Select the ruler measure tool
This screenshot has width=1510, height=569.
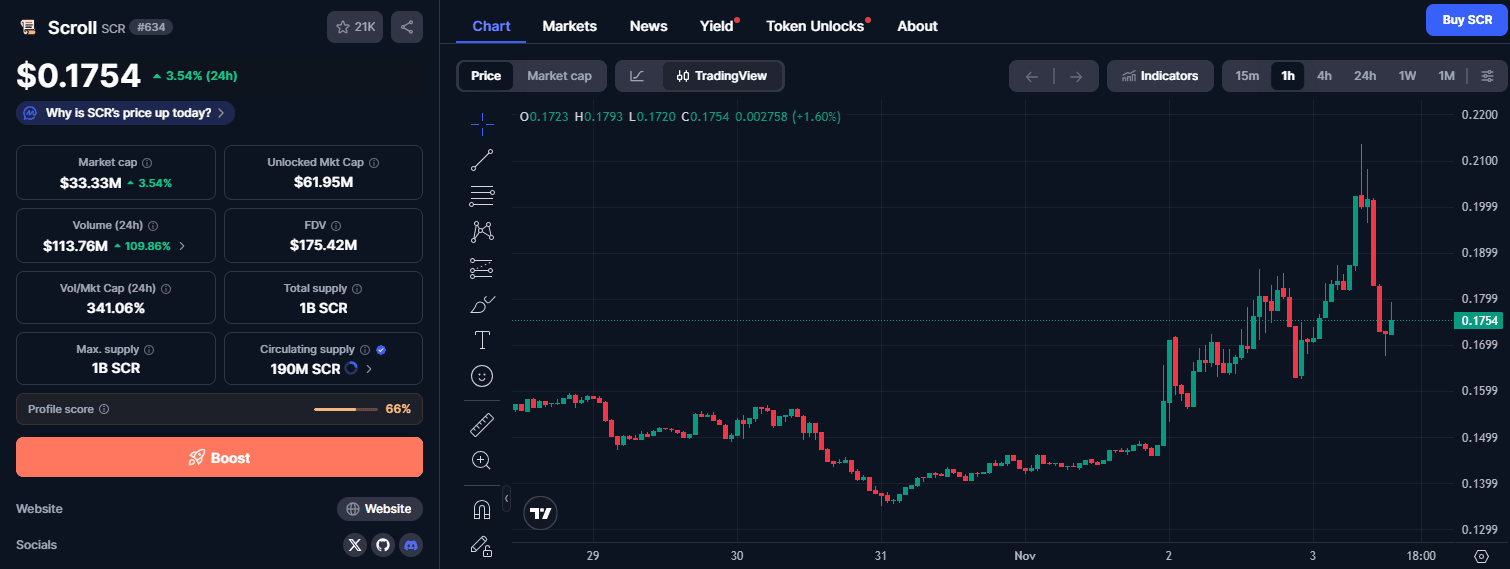tap(482, 424)
